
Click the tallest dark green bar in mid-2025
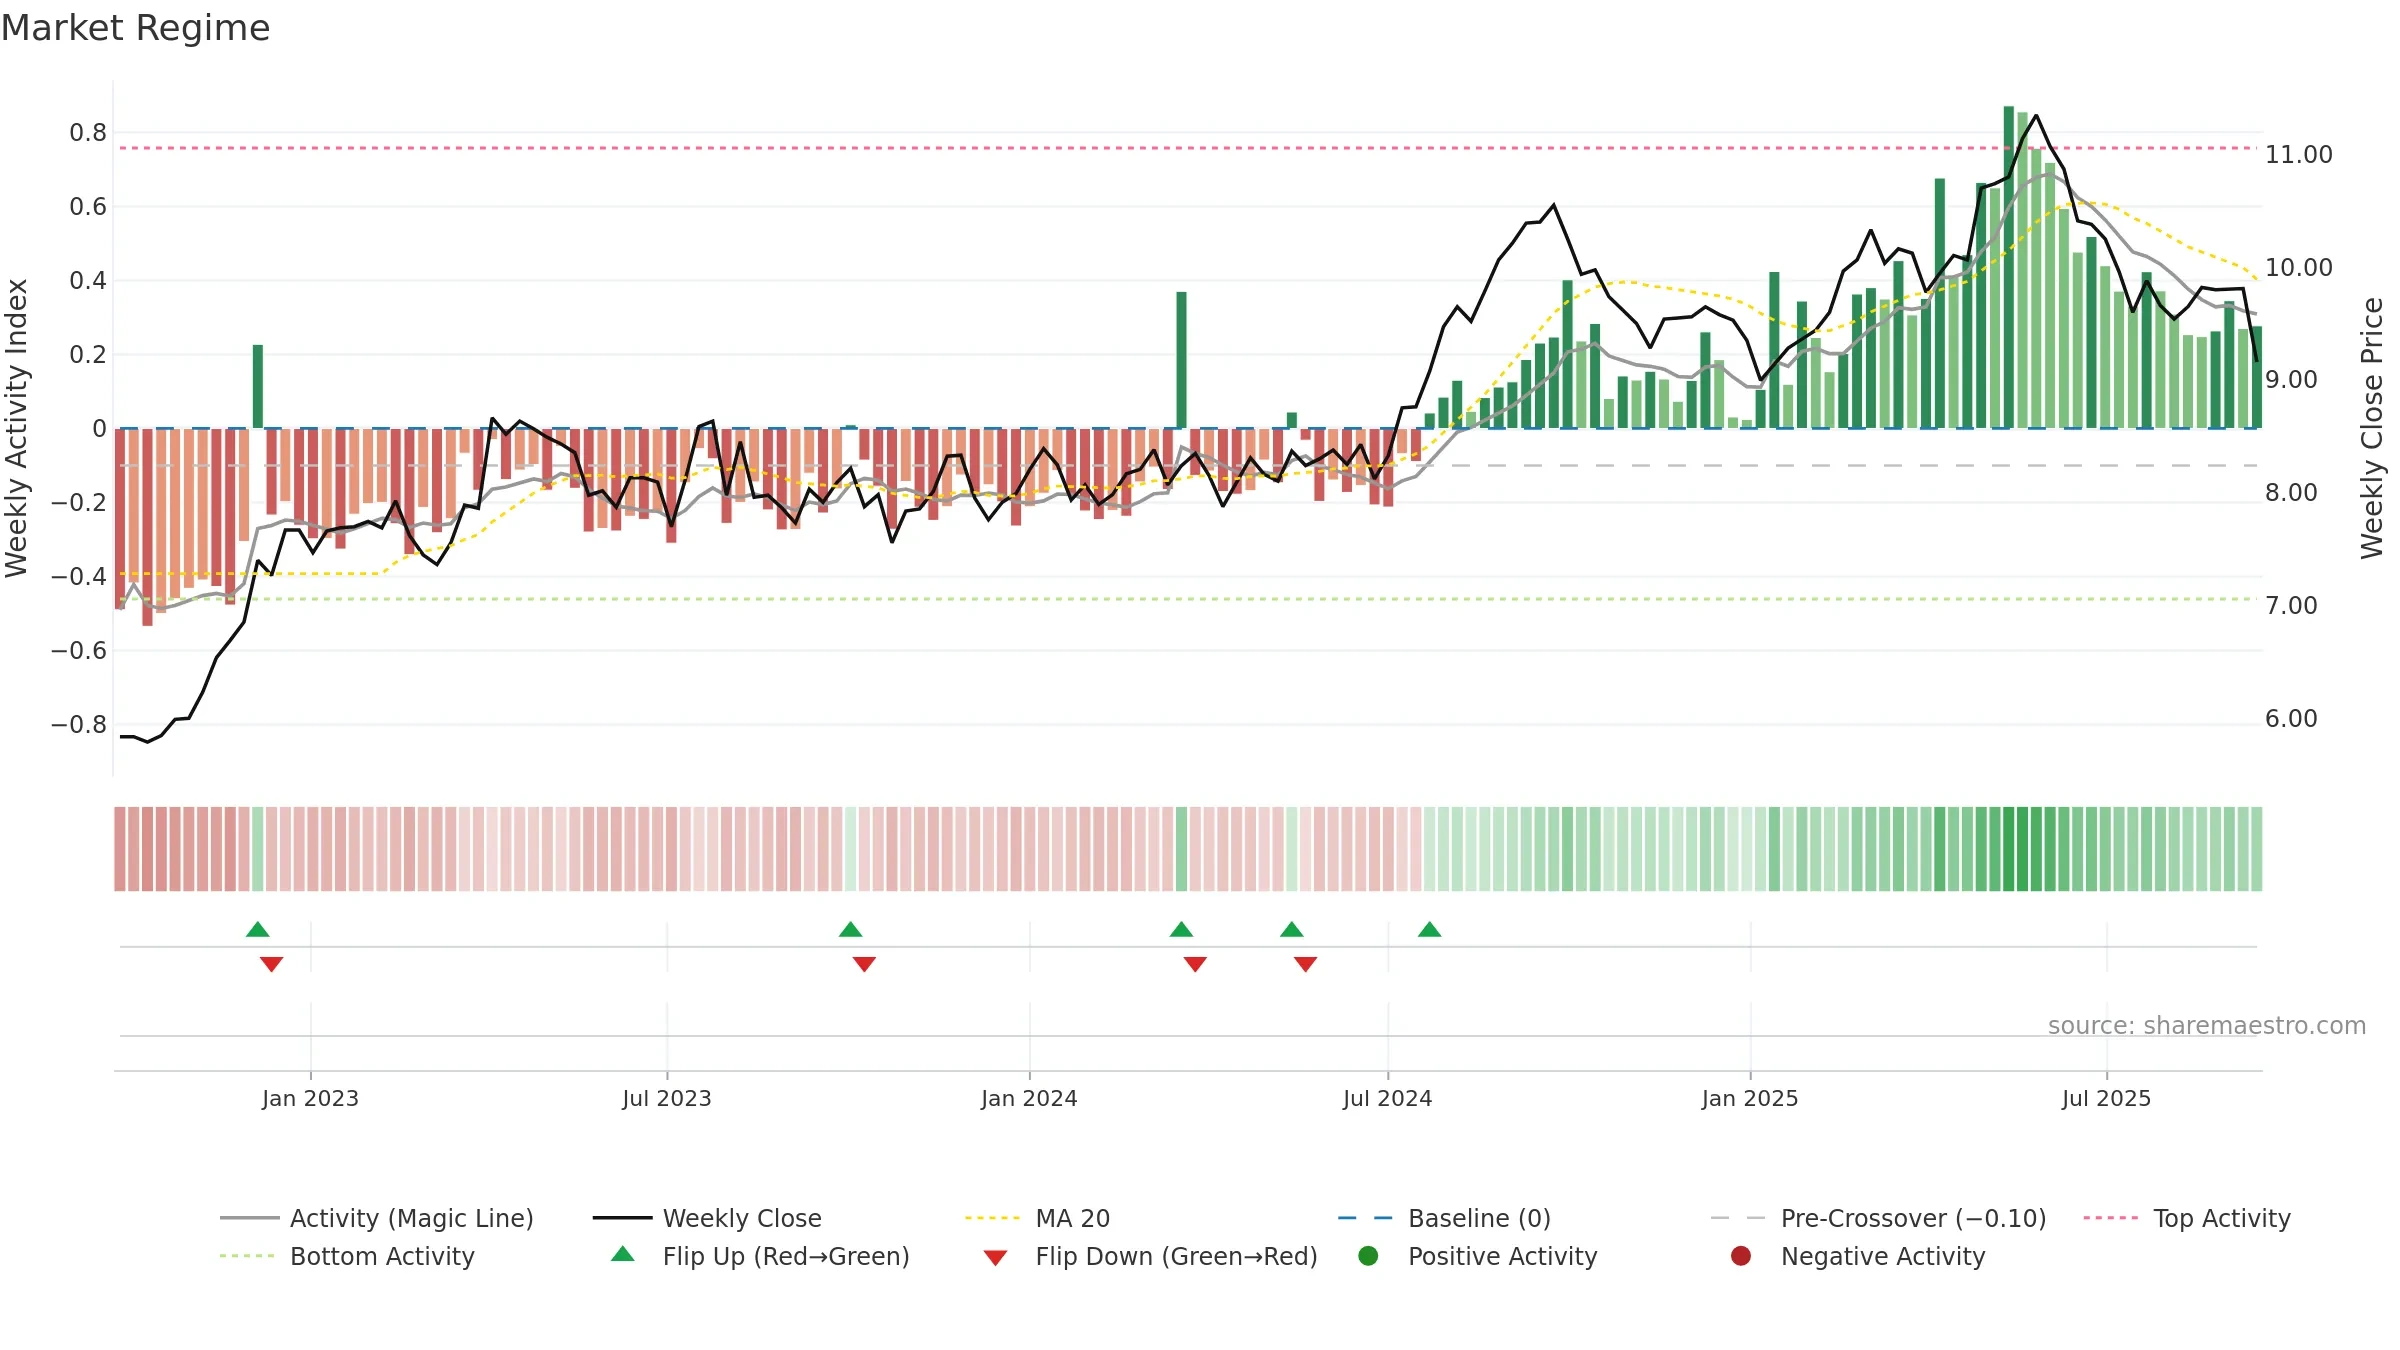[2009, 267]
